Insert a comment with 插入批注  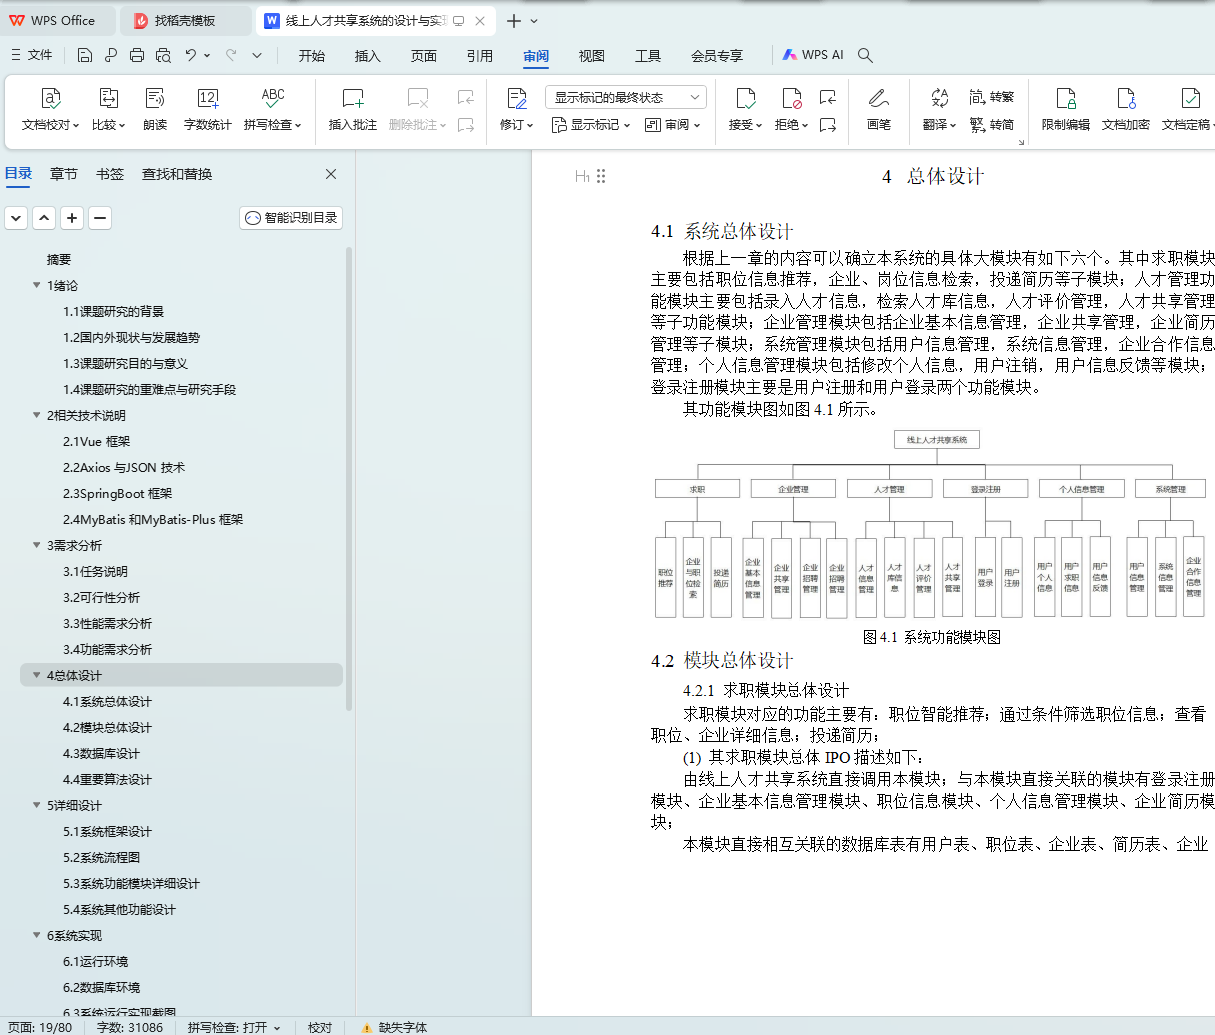click(353, 109)
